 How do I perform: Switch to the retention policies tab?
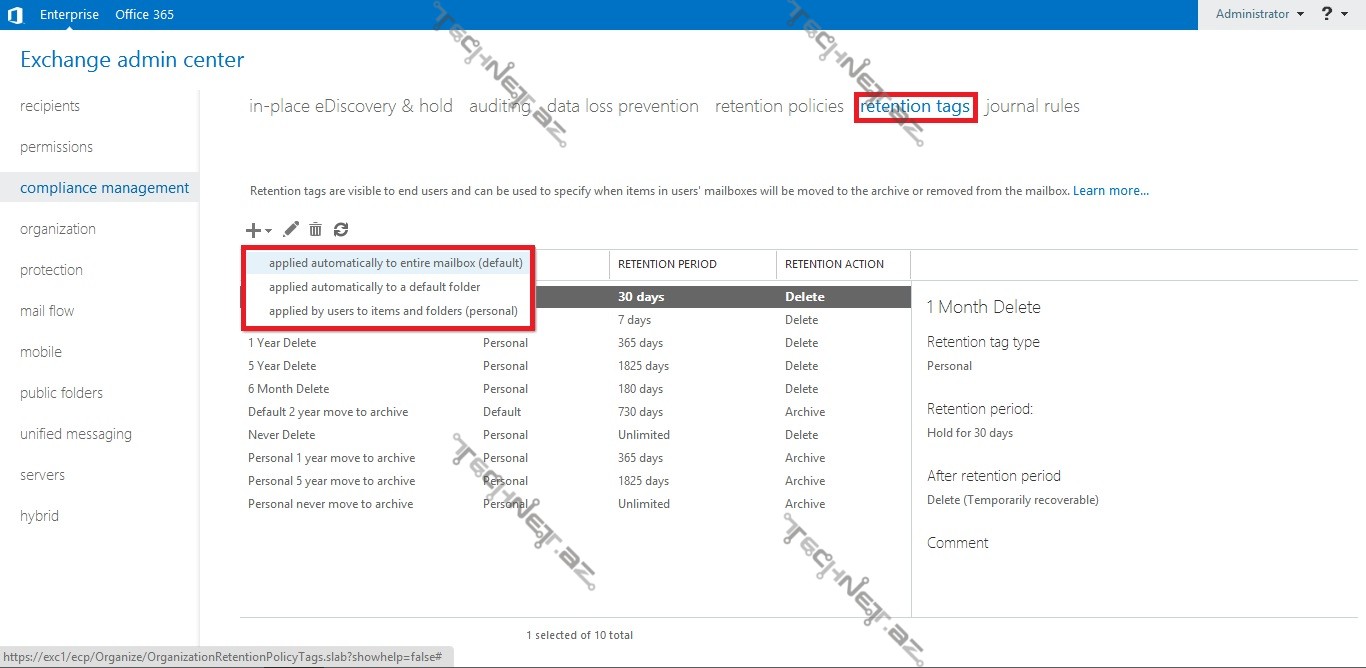[779, 106]
